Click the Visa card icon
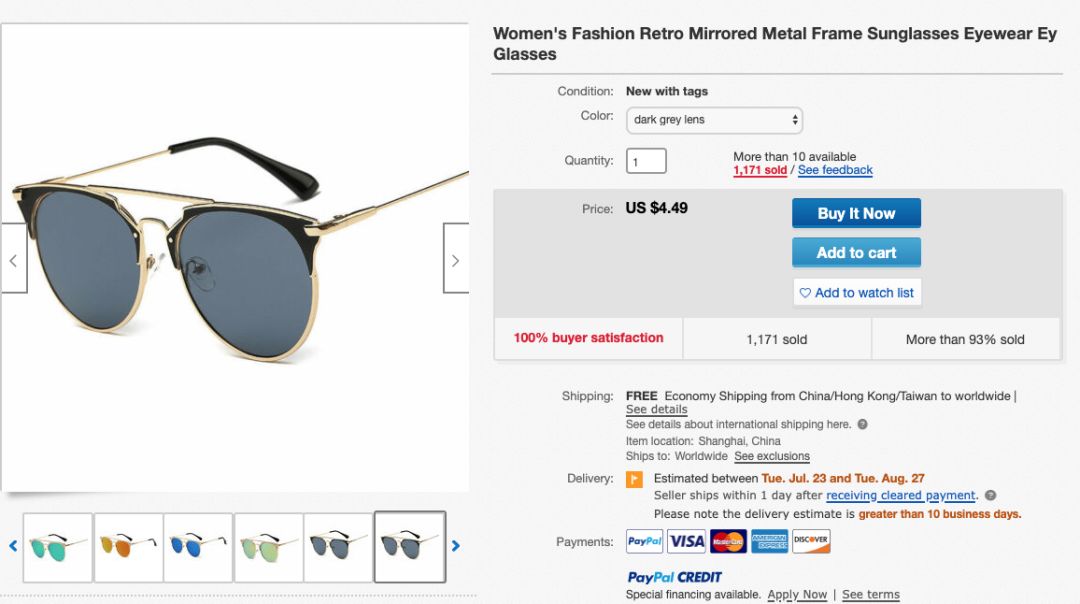This screenshot has width=1080, height=604. (x=687, y=541)
